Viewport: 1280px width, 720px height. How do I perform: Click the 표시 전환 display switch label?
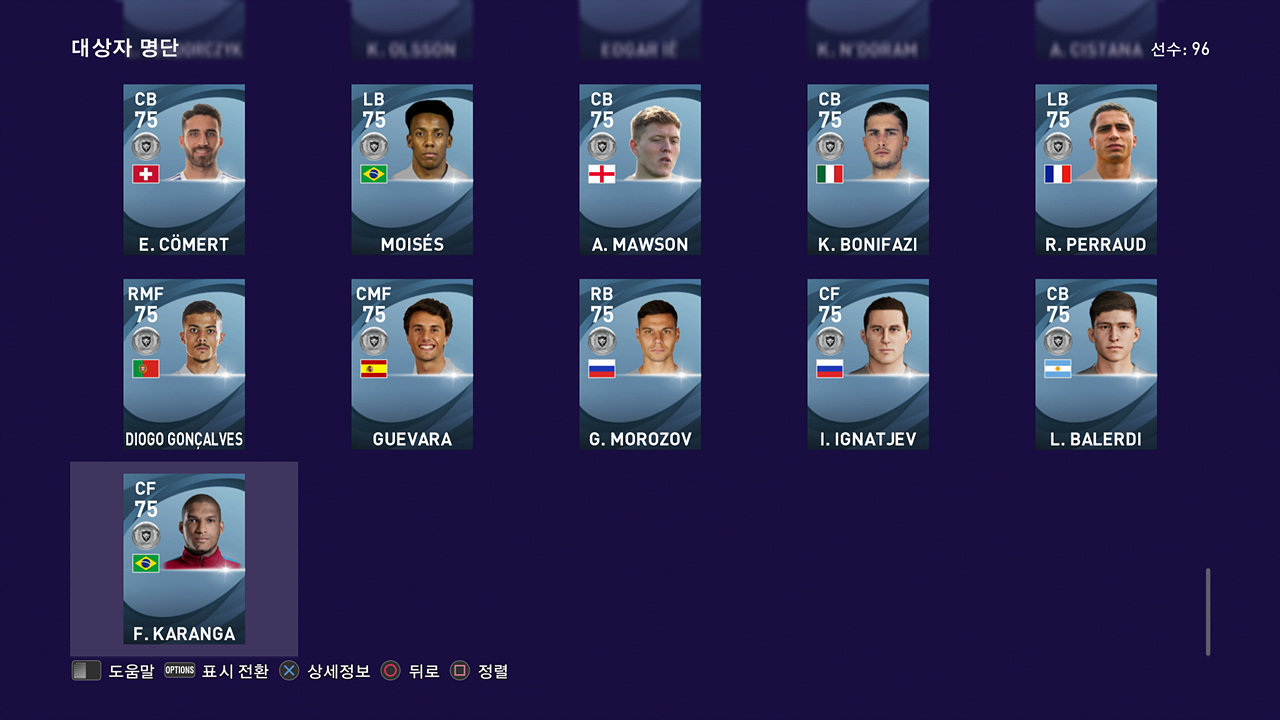click(235, 671)
